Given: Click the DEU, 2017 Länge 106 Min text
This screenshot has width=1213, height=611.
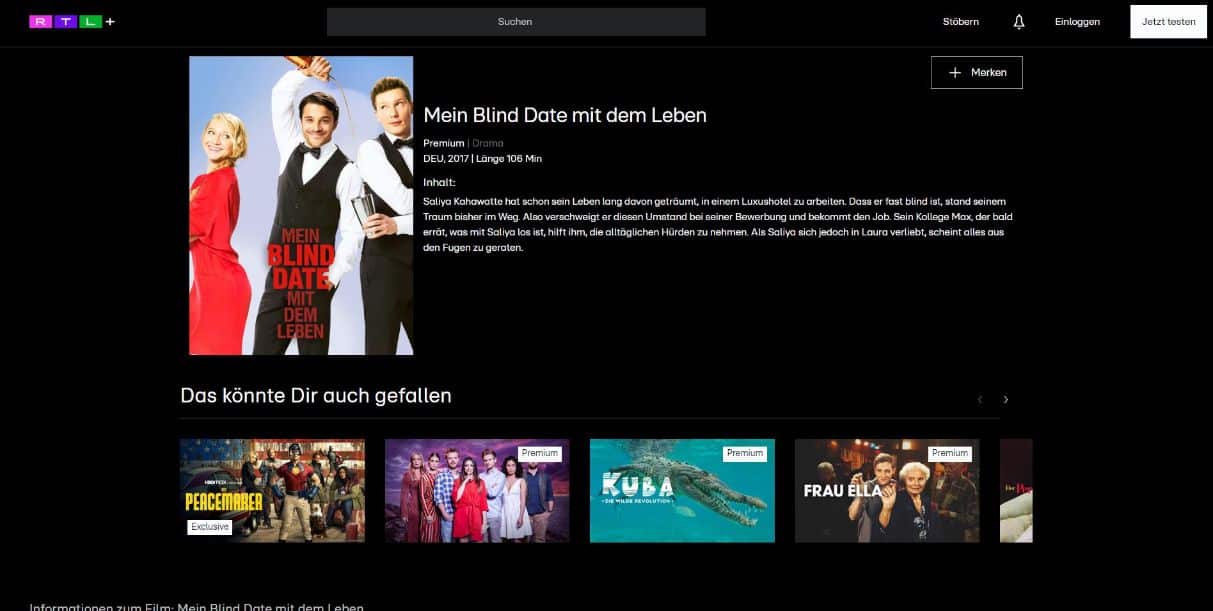Looking at the screenshot, I should click(483, 158).
